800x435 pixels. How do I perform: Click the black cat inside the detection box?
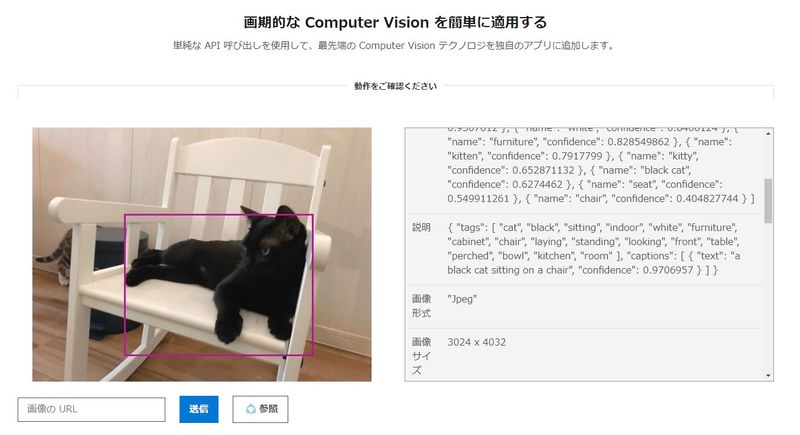(224, 273)
